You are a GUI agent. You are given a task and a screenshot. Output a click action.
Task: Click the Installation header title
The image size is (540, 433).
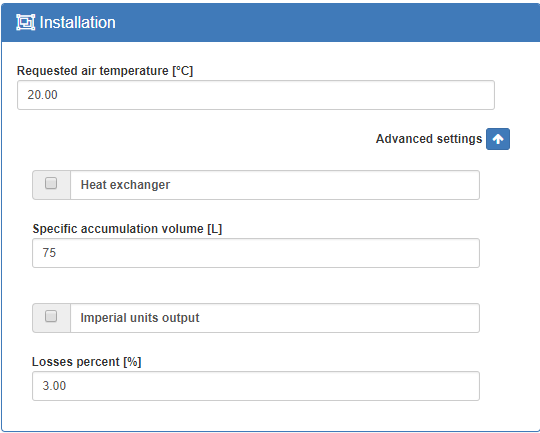(x=77, y=23)
